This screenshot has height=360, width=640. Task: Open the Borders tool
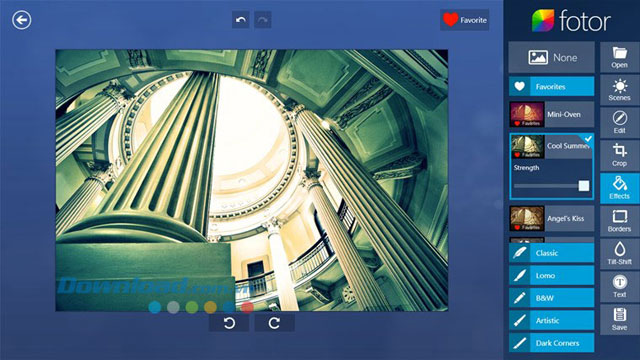click(x=620, y=221)
